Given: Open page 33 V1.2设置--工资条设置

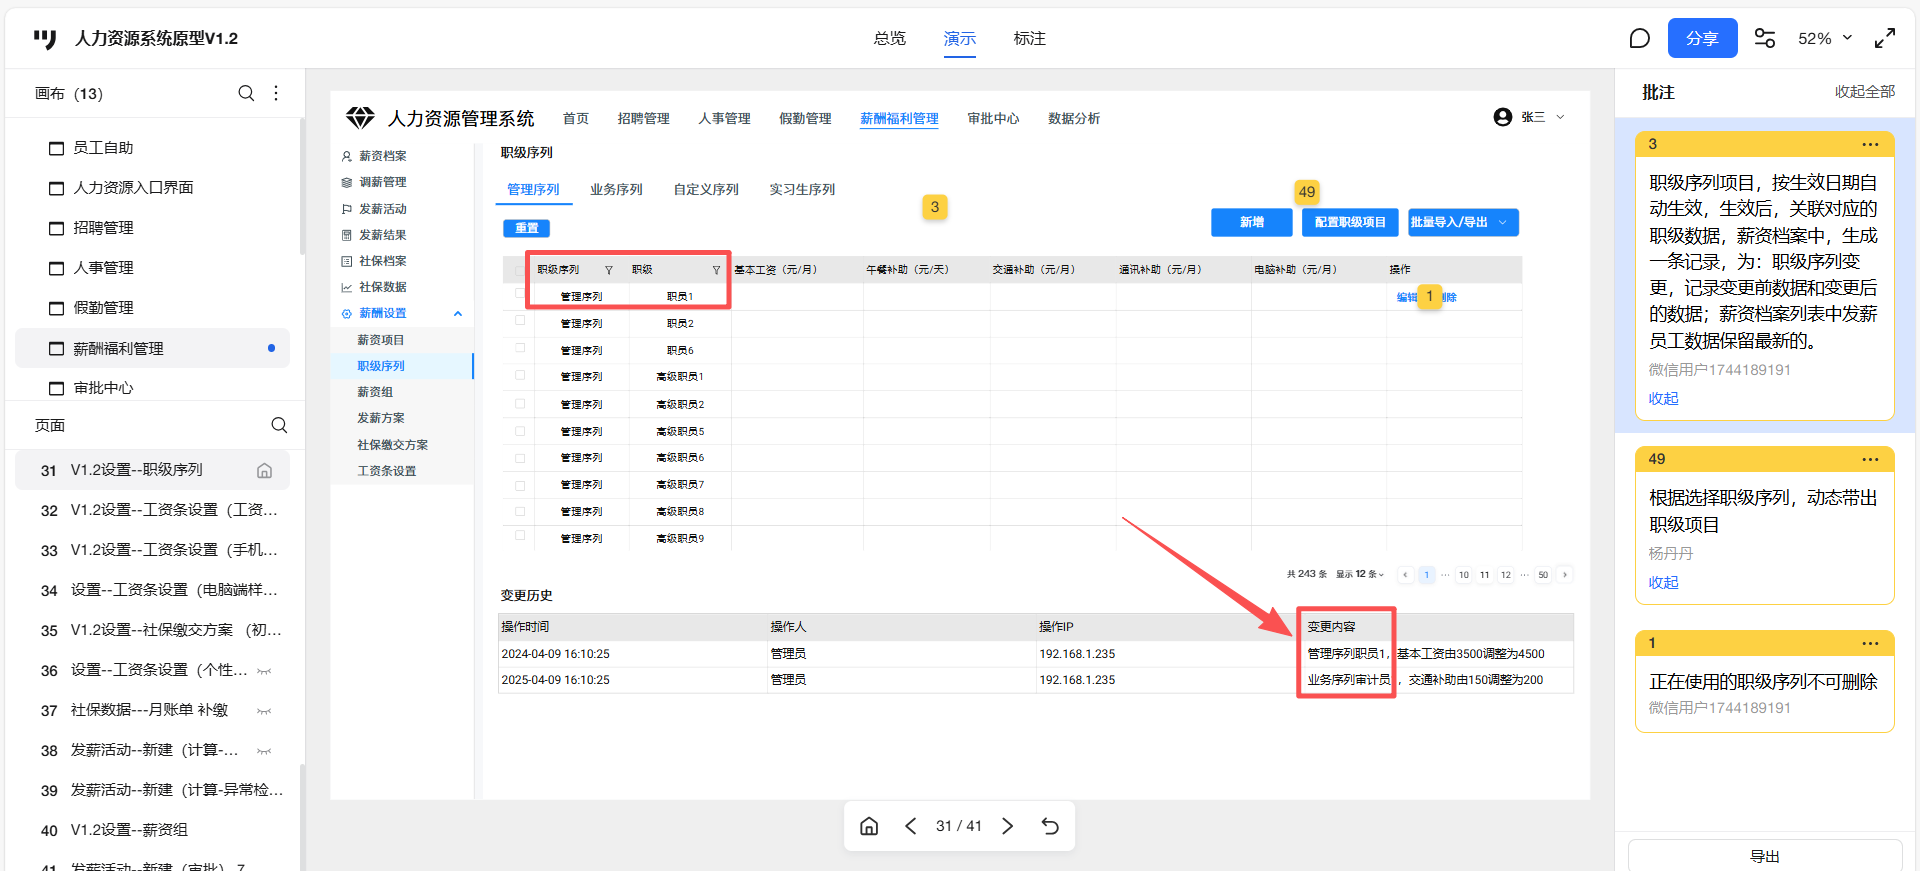Looking at the screenshot, I should [x=173, y=550].
